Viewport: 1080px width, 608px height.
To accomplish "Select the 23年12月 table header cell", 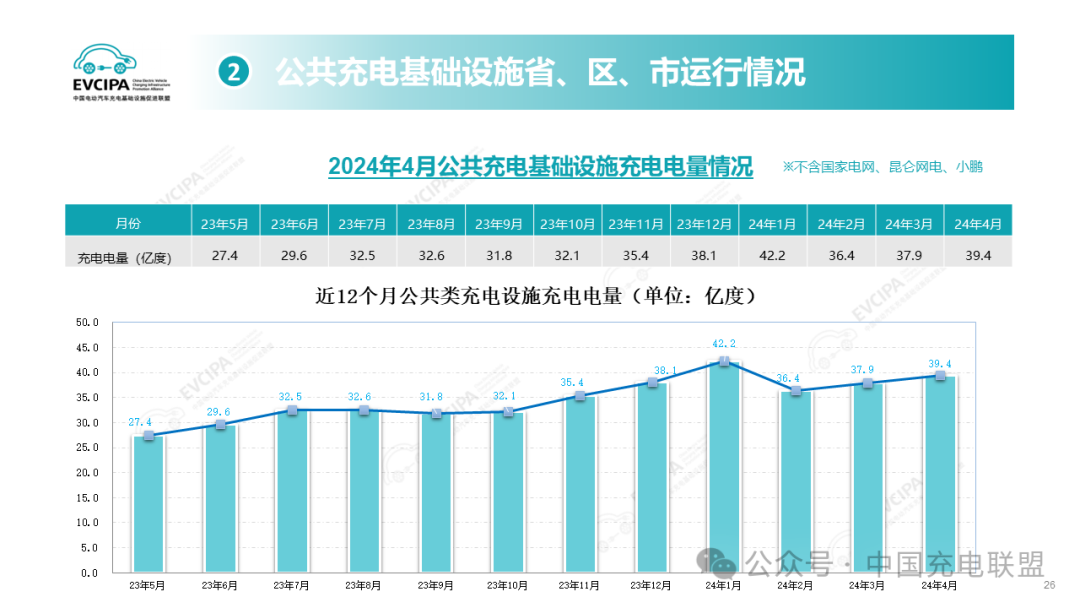I will click(x=704, y=222).
